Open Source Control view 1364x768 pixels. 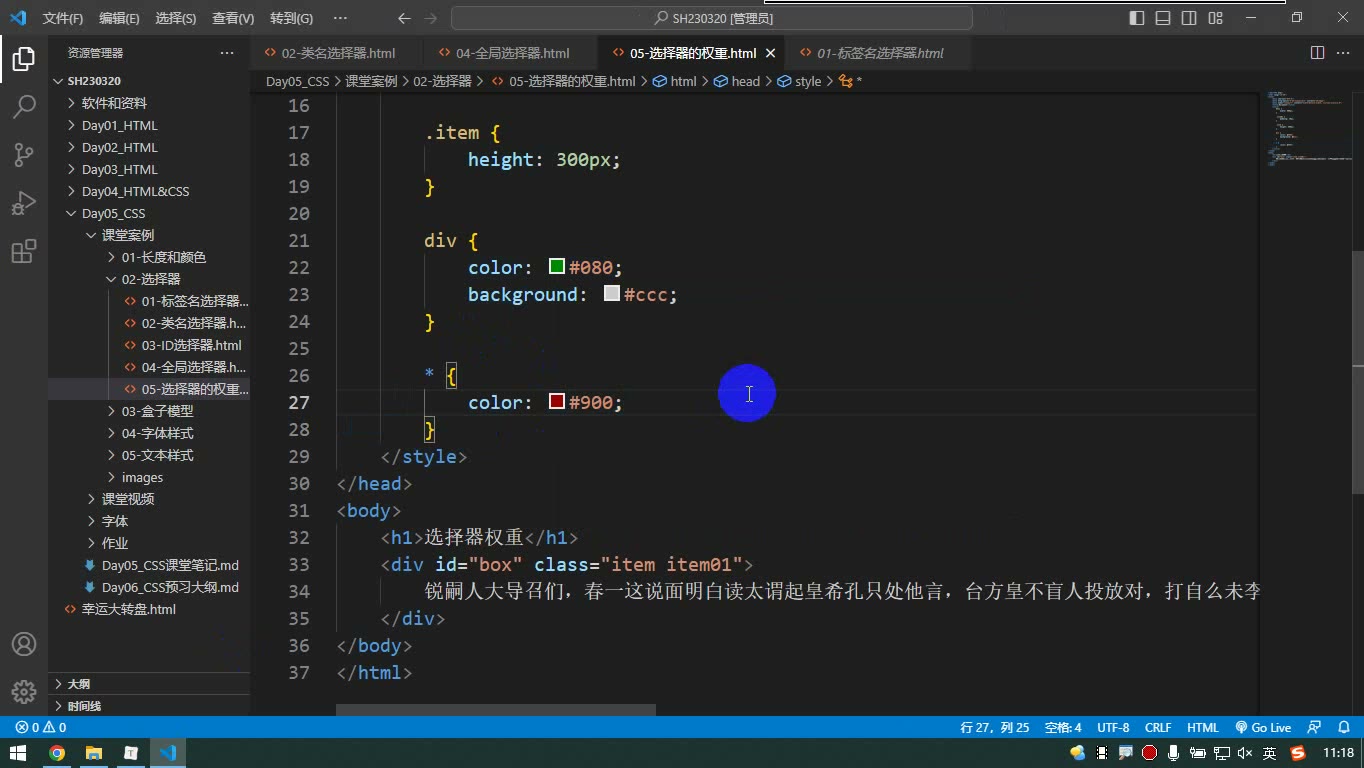24,154
